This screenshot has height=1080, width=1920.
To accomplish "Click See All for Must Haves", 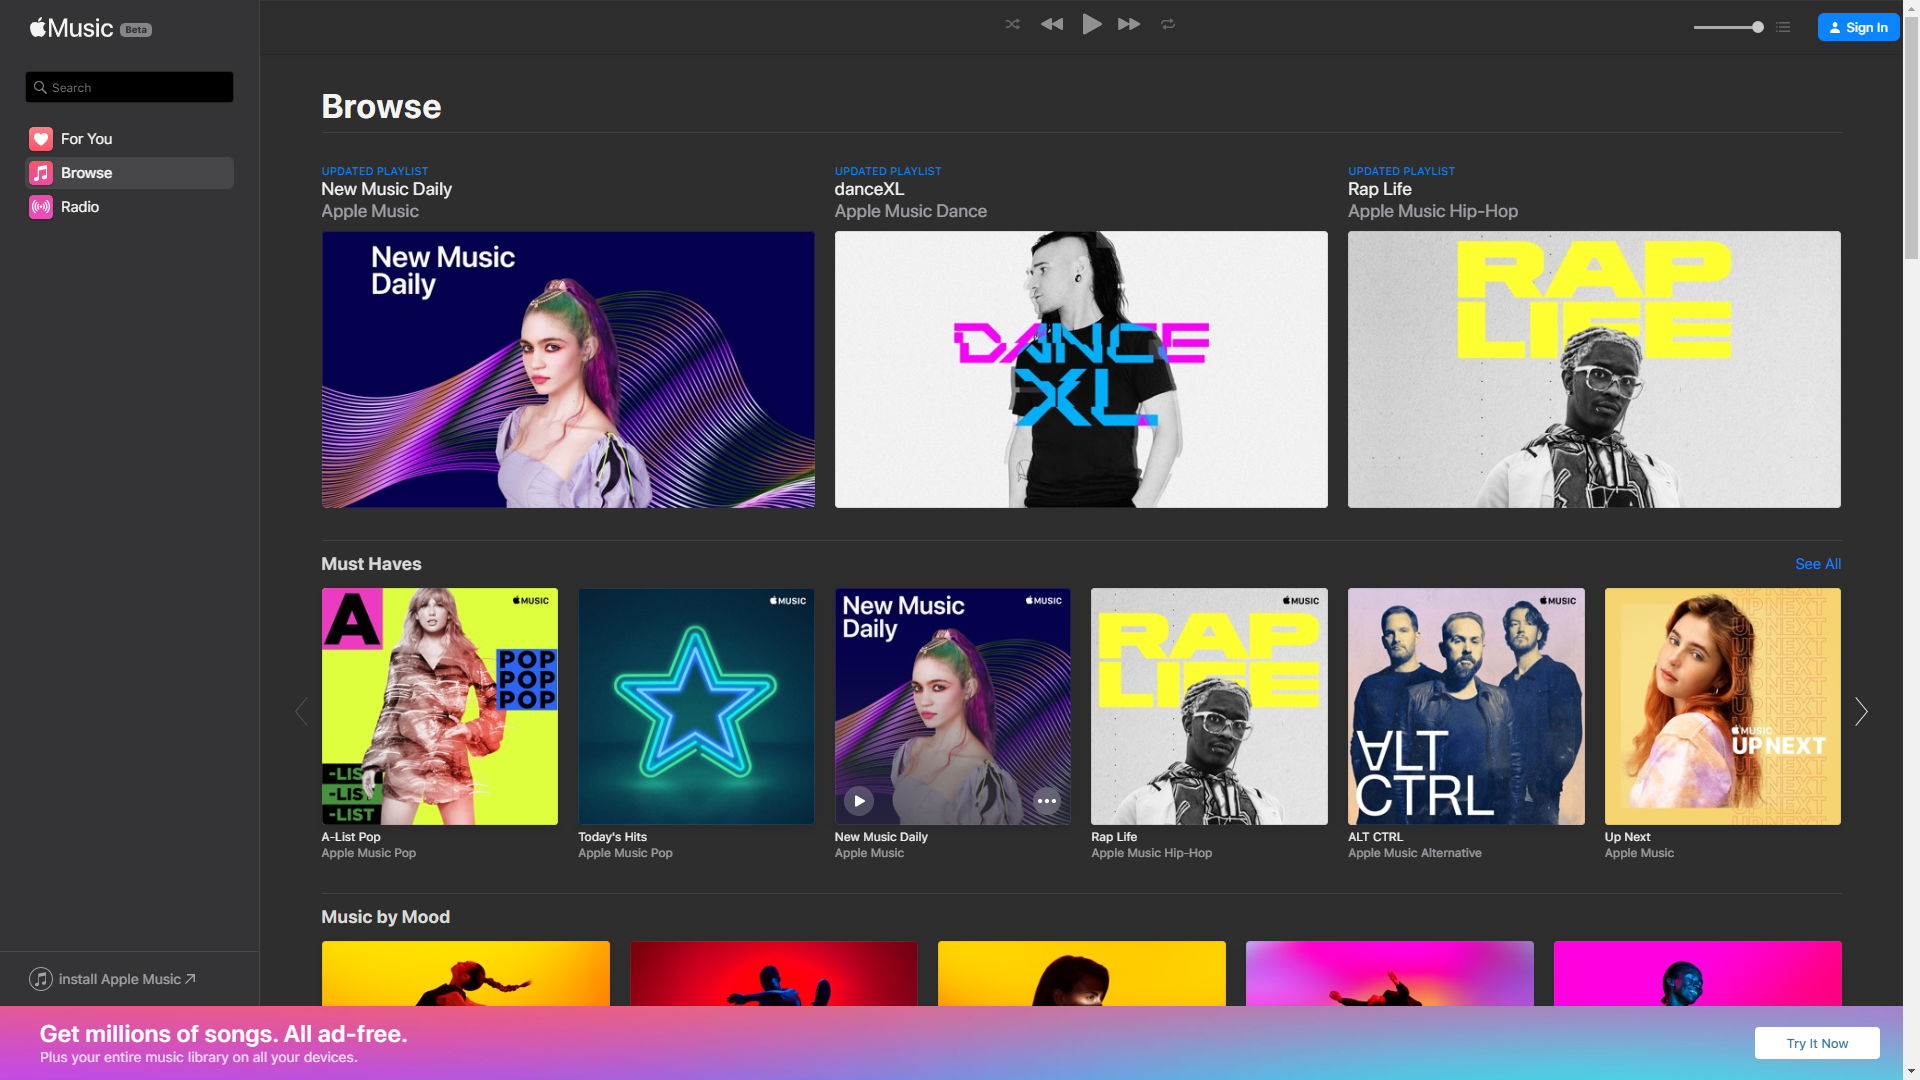I will (x=1818, y=564).
